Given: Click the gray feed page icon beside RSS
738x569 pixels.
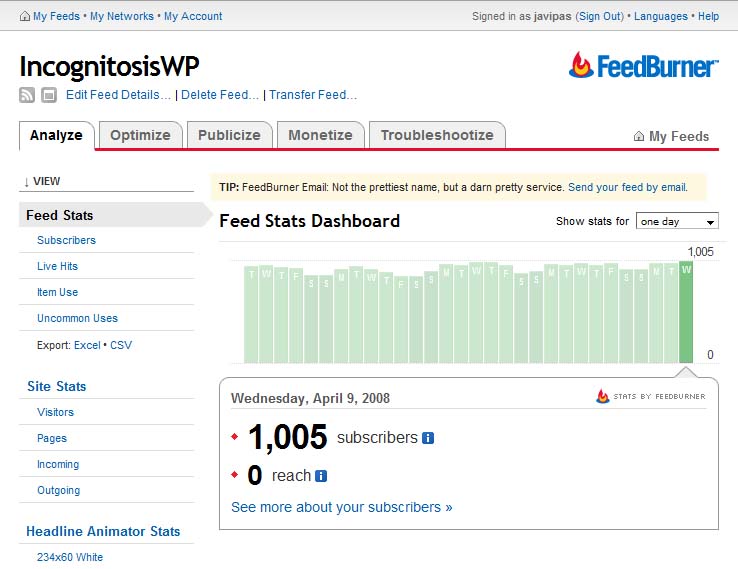Looking at the screenshot, I should point(48,95).
